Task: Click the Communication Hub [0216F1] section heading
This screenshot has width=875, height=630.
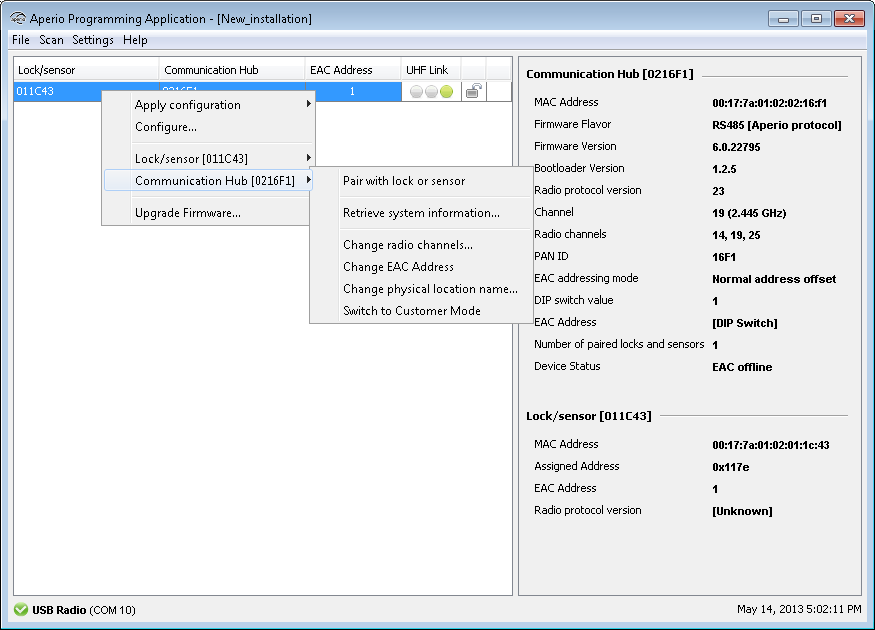Action: click(x=610, y=74)
